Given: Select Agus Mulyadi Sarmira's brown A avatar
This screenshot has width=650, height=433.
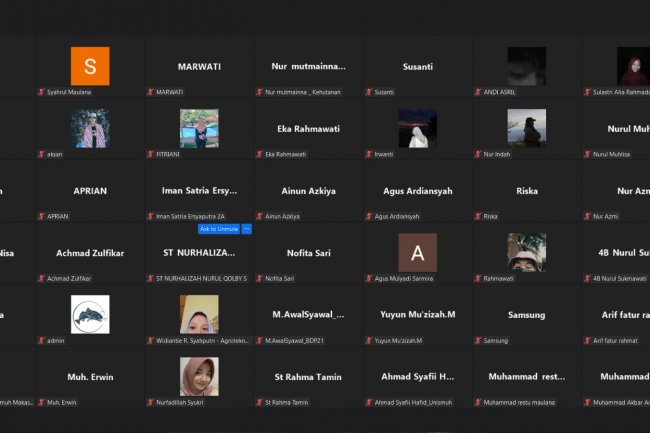Looking at the screenshot, I should pyautogui.click(x=417, y=252).
